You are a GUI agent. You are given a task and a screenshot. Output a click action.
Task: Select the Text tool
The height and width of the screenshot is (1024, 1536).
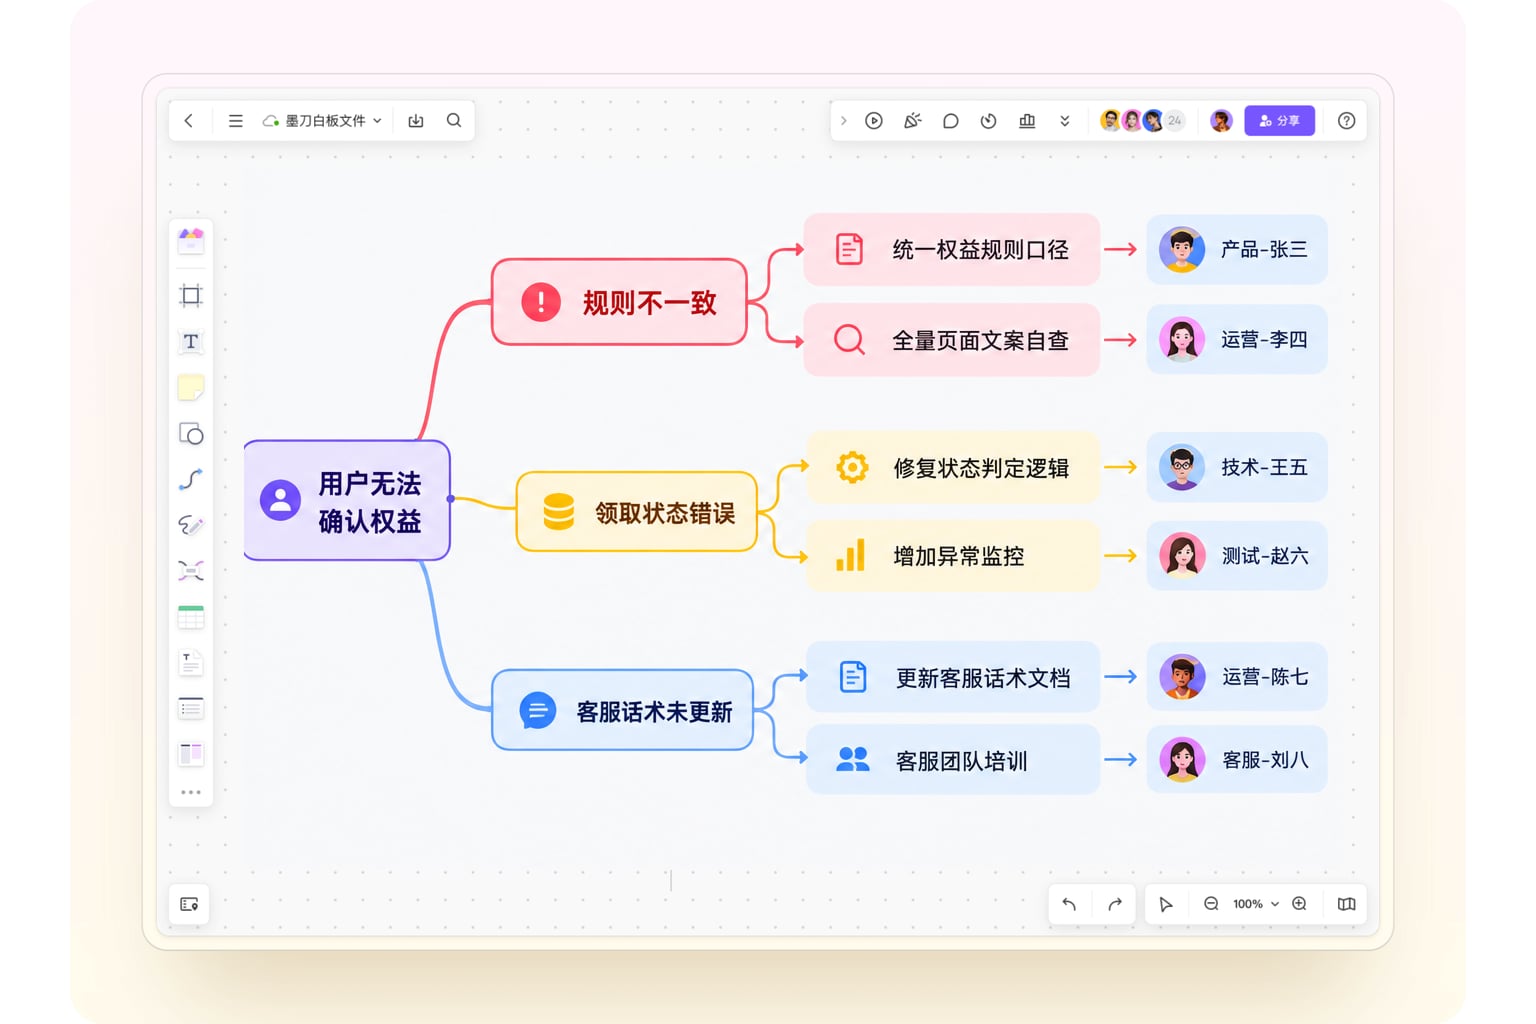click(x=191, y=342)
